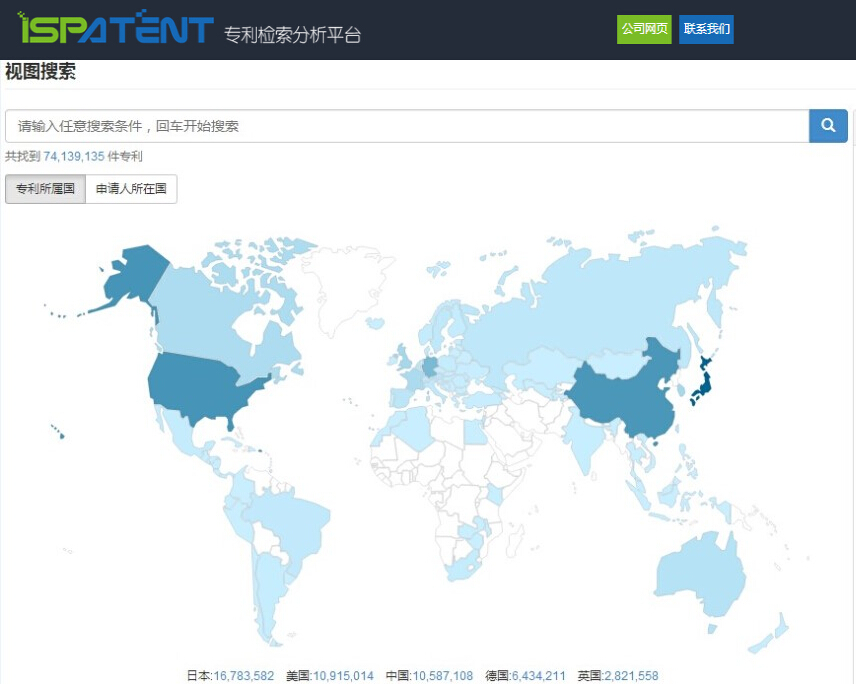Click the blue 联系我们 button
The image size is (859, 684).
706,29
